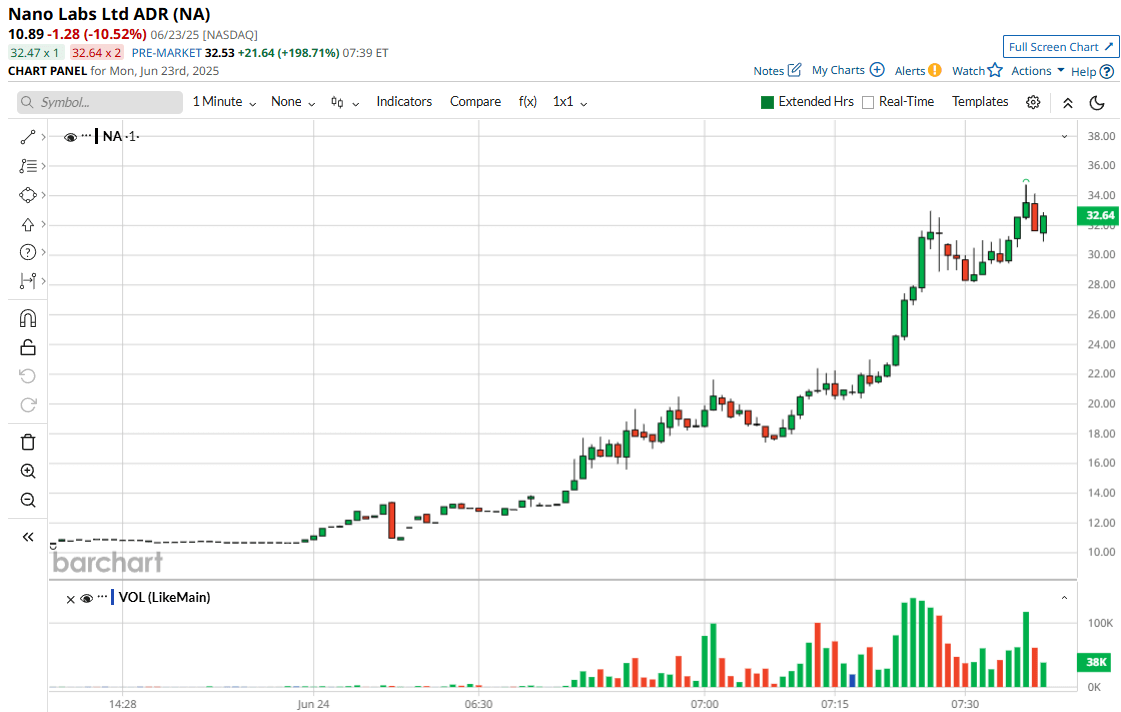
Task: Select the trend line drawing tool
Action: tap(27, 137)
